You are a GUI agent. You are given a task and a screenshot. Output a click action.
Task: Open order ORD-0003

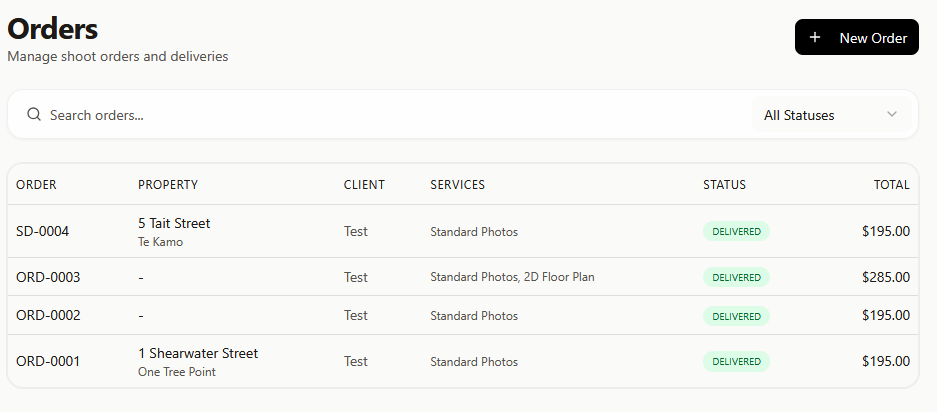click(48, 277)
